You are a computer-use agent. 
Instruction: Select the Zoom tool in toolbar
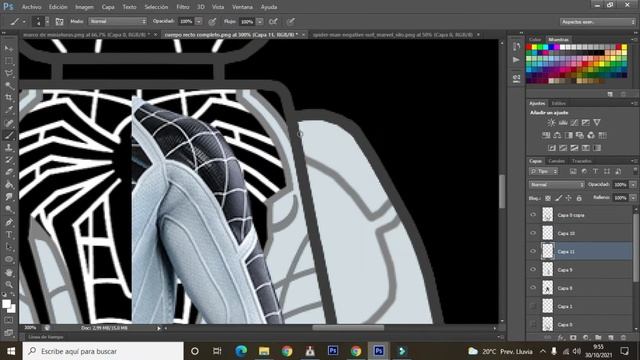9,284
